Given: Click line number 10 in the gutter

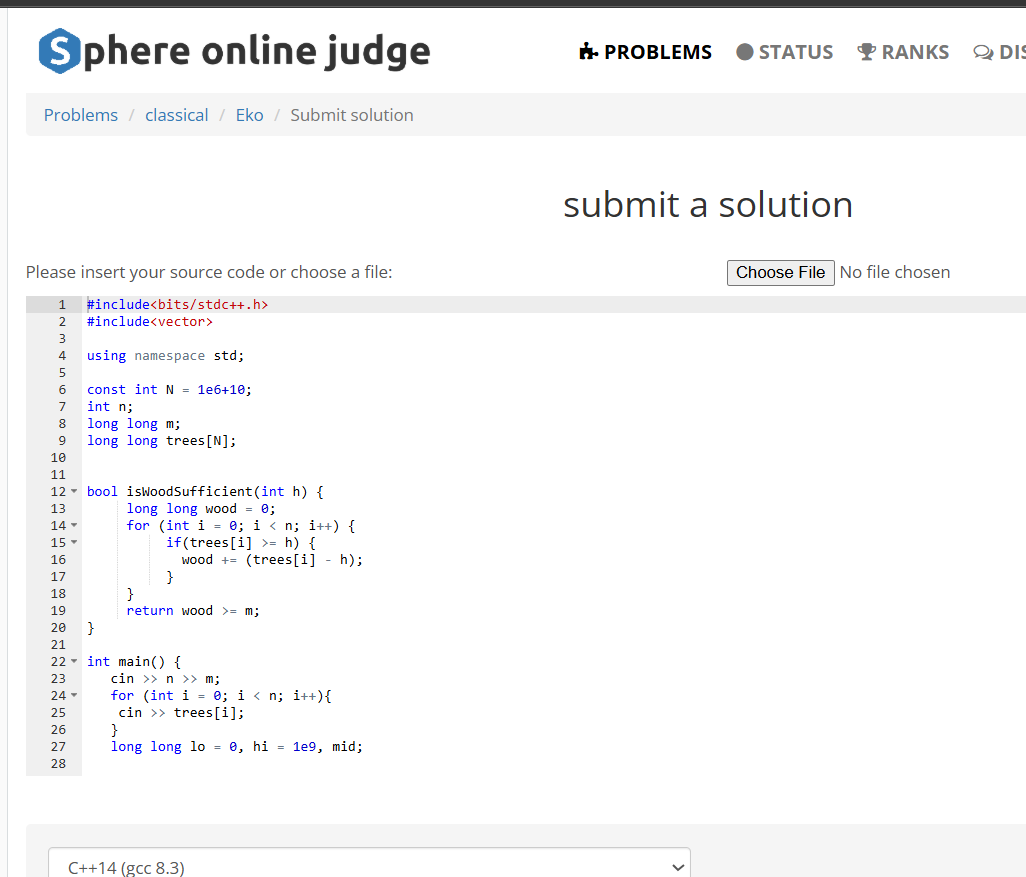Looking at the screenshot, I should click(58, 457).
